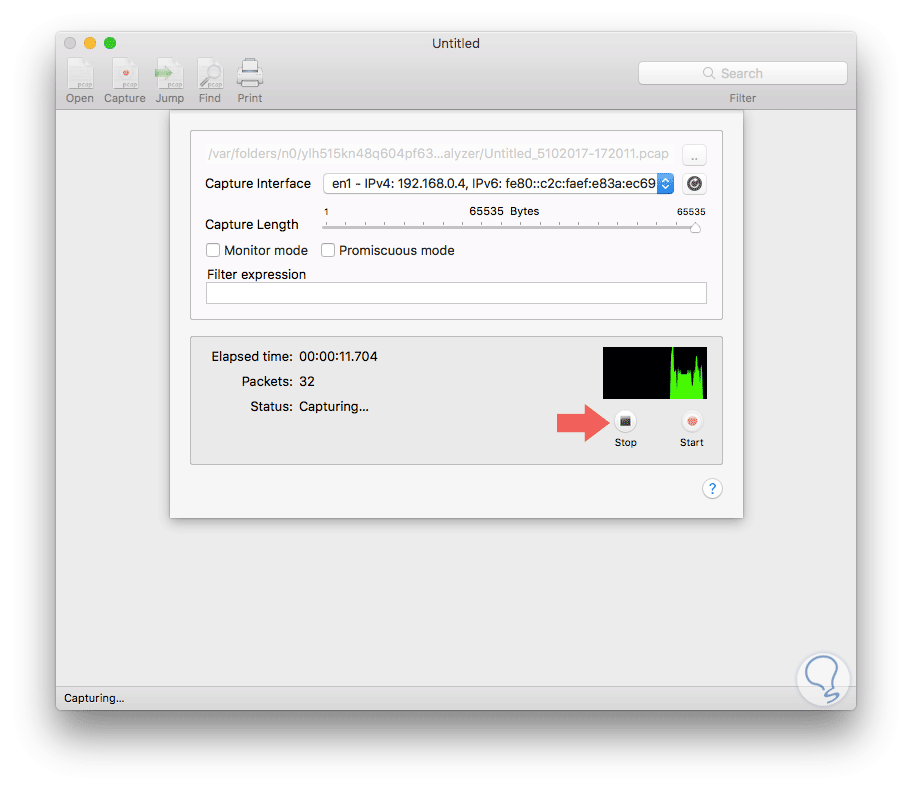The image size is (912, 790).
Task: Open a pcap file from the toolbar
Action: [x=80, y=81]
